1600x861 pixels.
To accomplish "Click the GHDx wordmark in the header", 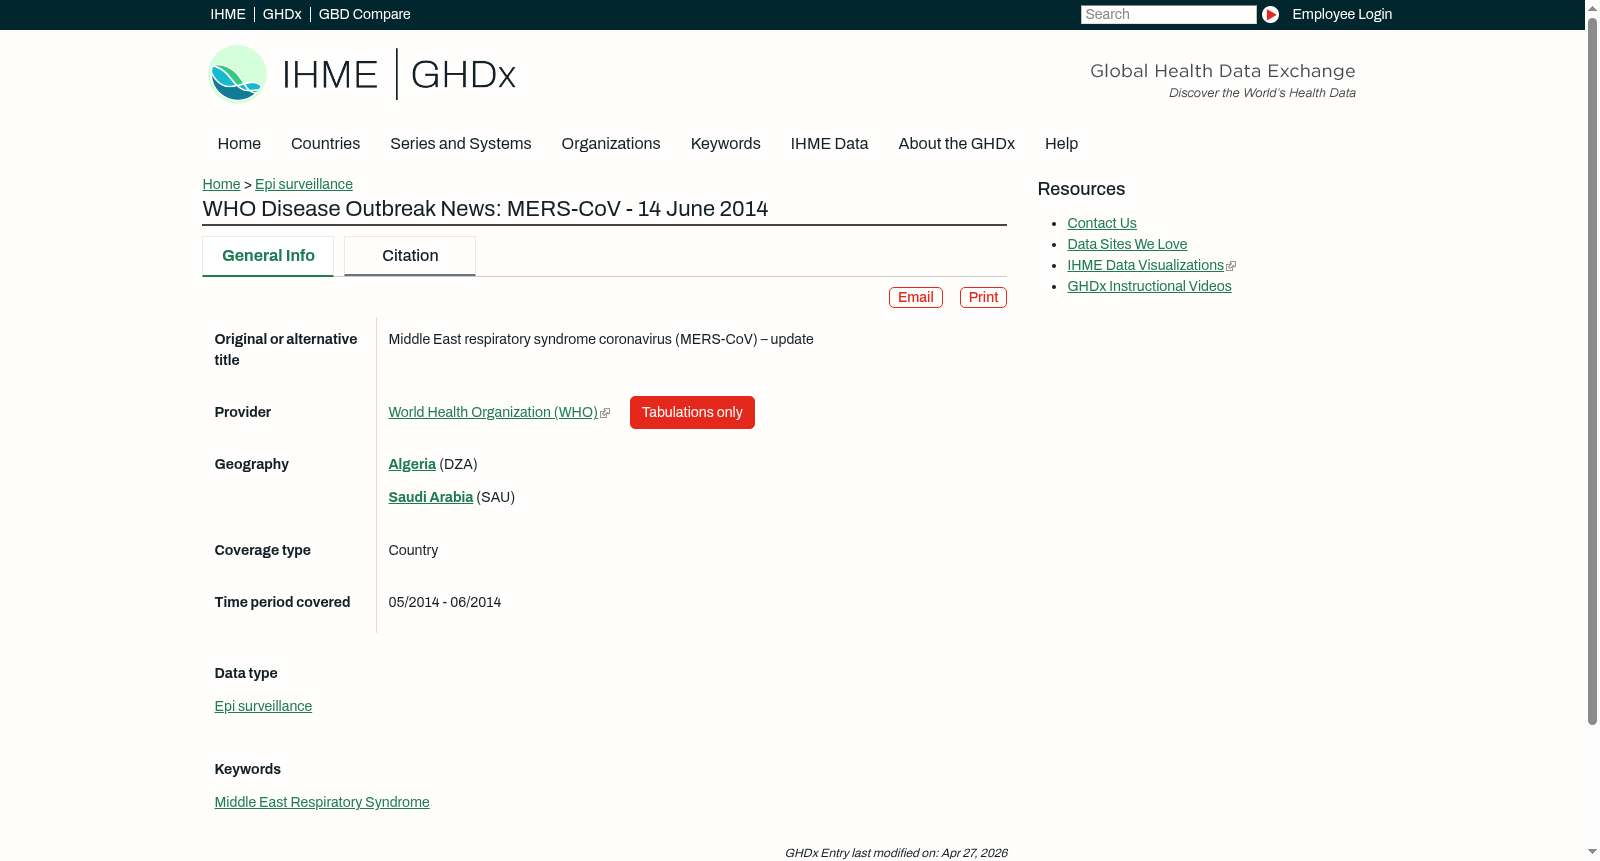I will (463, 75).
